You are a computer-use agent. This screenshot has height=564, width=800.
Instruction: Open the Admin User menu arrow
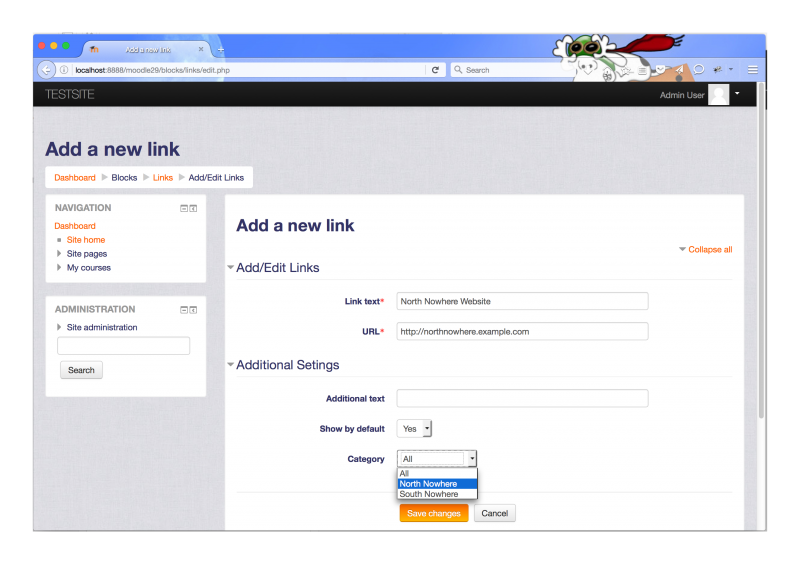(x=737, y=93)
